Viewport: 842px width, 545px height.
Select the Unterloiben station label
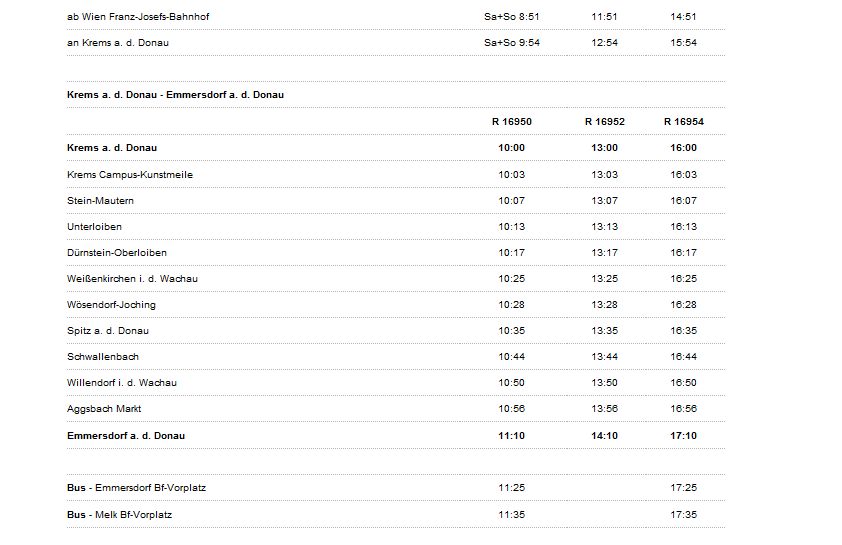(x=94, y=227)
